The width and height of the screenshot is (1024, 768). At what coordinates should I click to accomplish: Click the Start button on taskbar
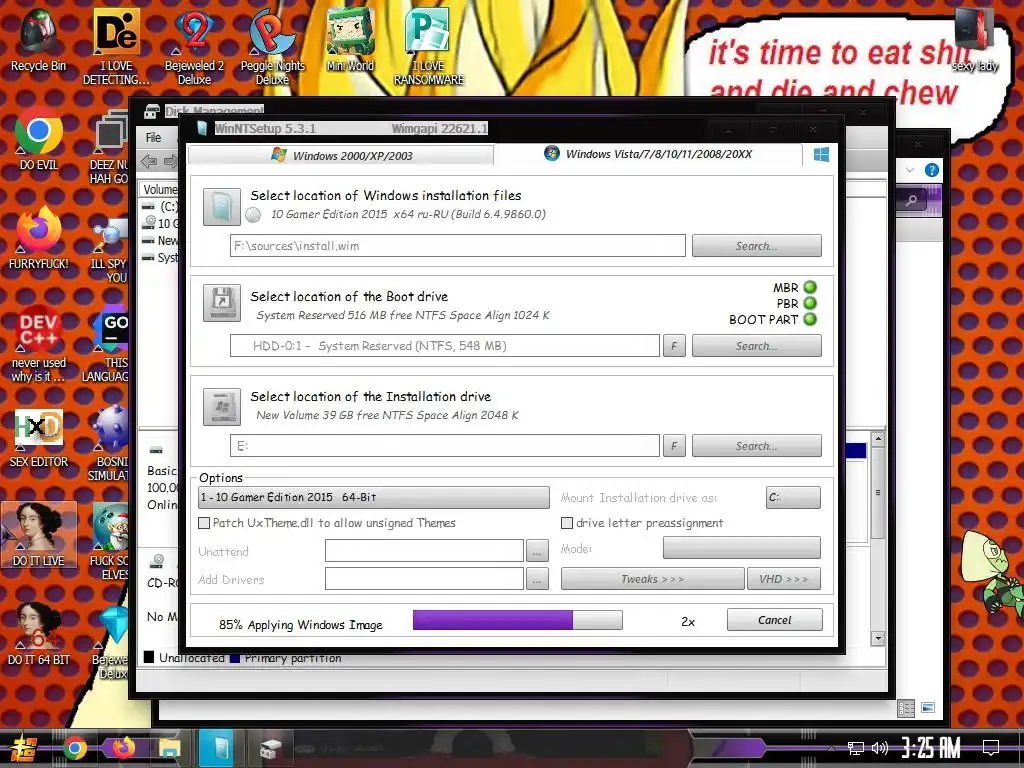click(23, 748)
